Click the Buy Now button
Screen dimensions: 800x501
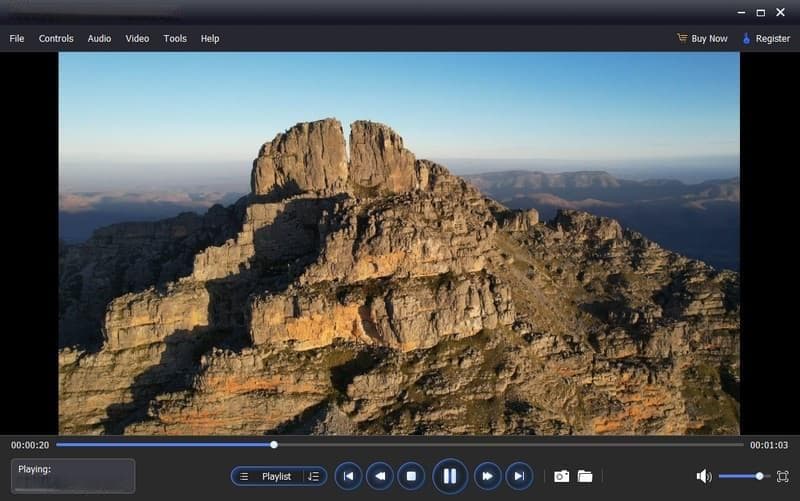tap(703, 39)
